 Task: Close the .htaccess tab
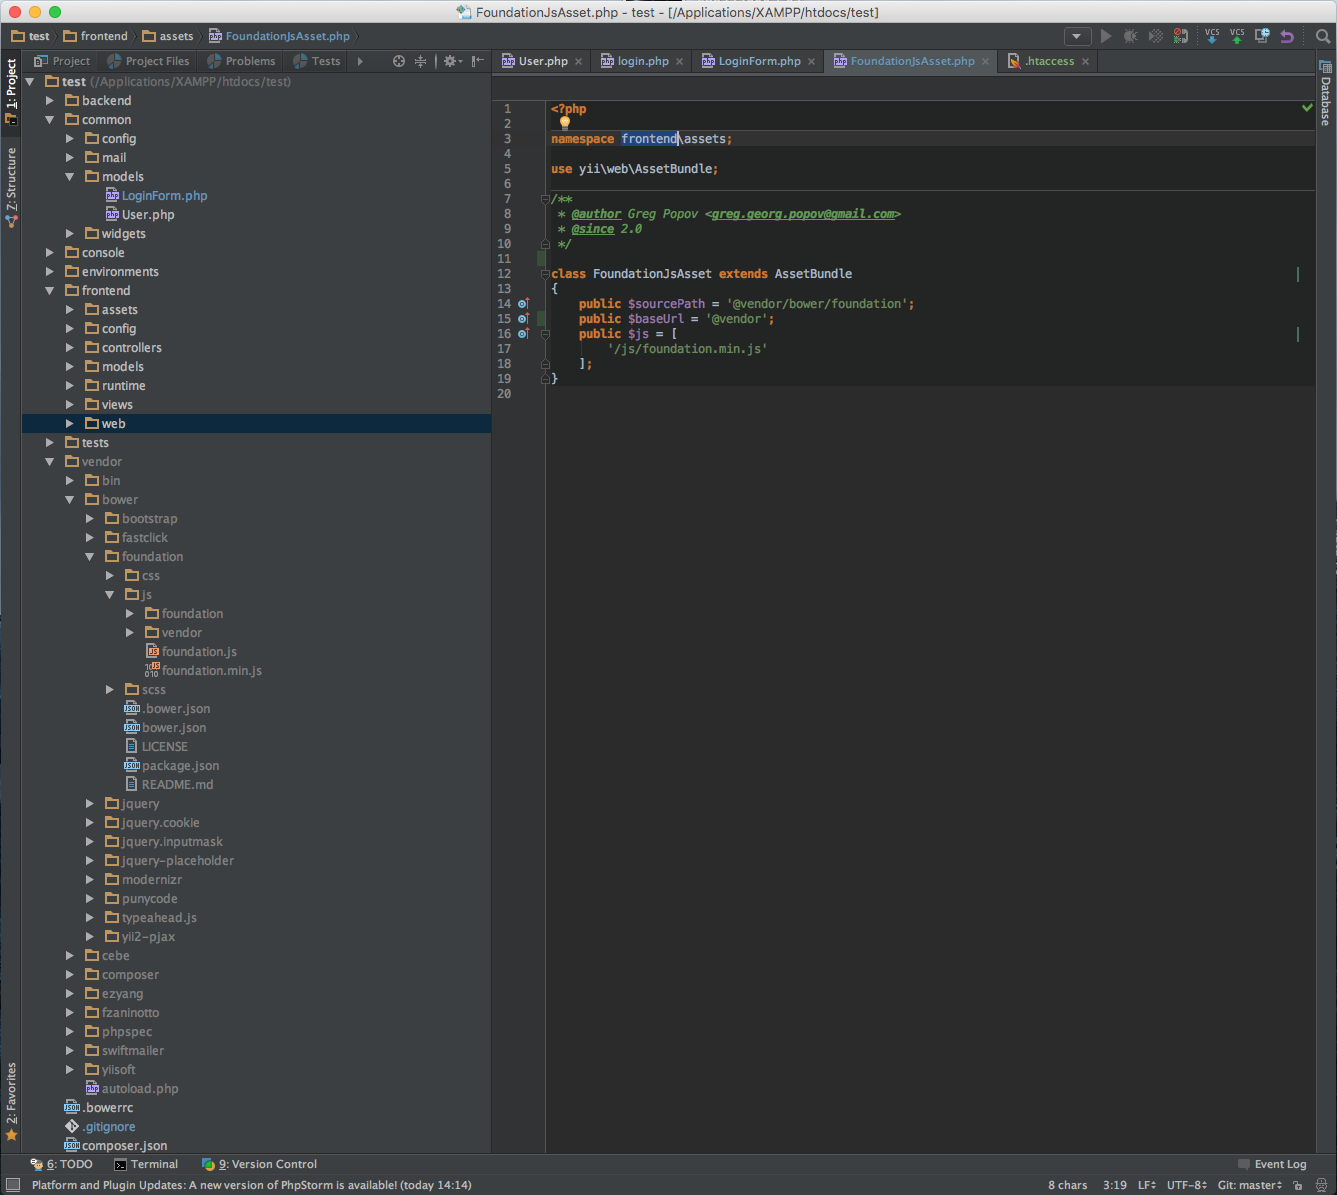tap(1085, 62)
